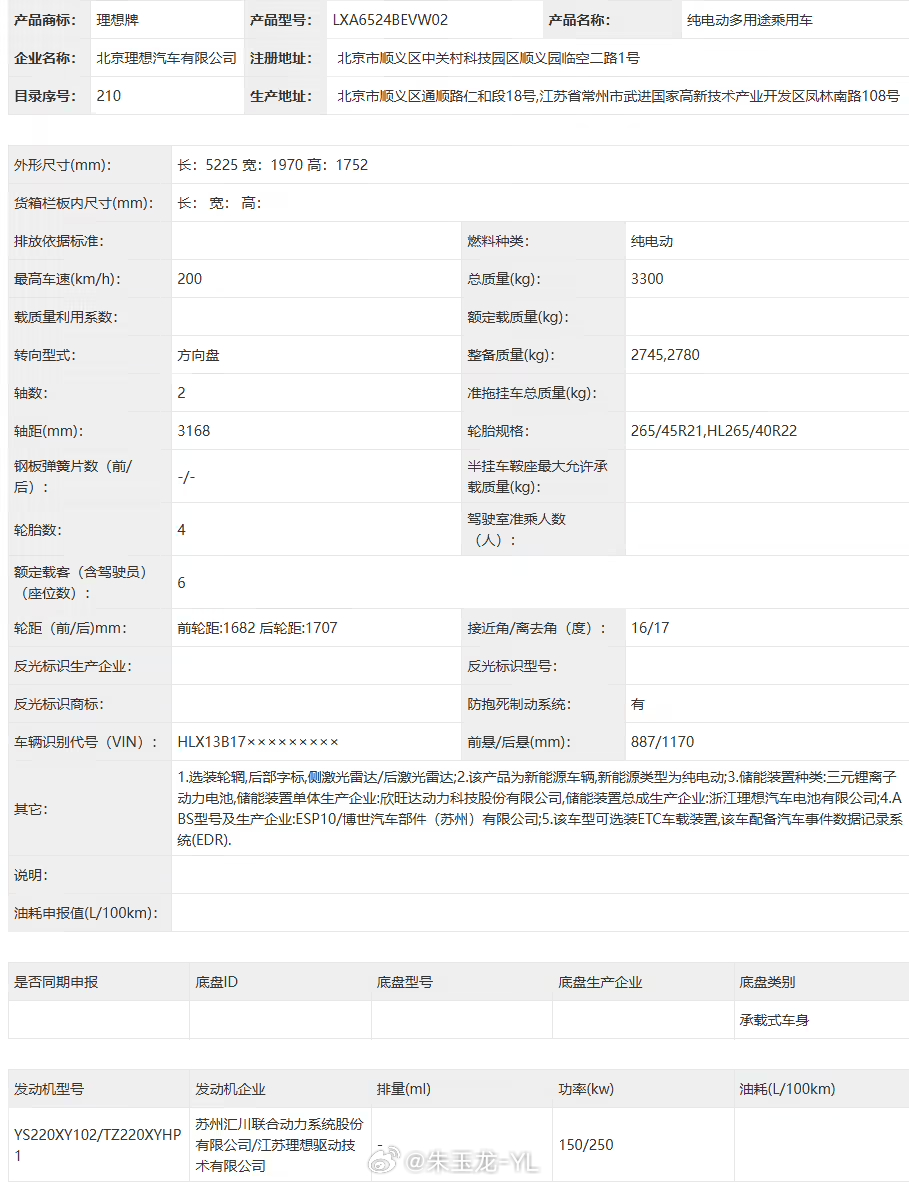Viewport: 909px width, 1182px height.
Task: Click the 说明 label
Action: point(31,875)
